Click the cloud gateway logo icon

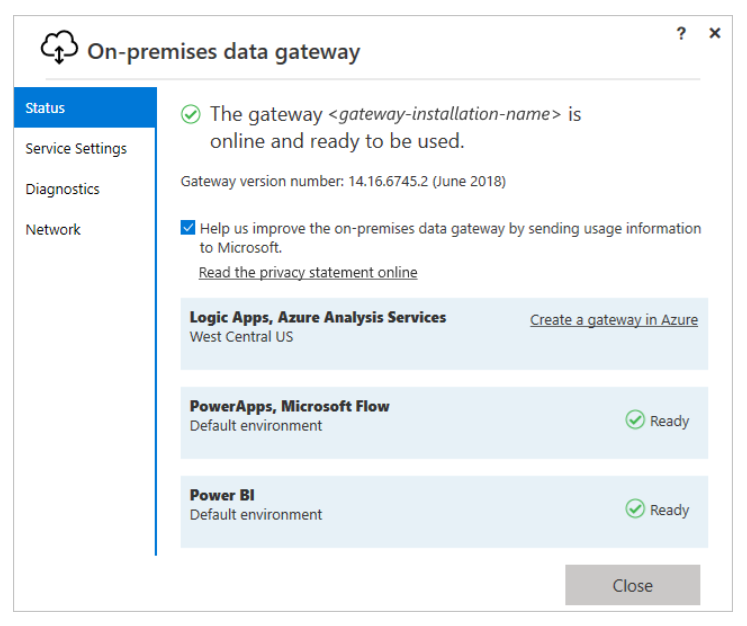tap(59, 47)
